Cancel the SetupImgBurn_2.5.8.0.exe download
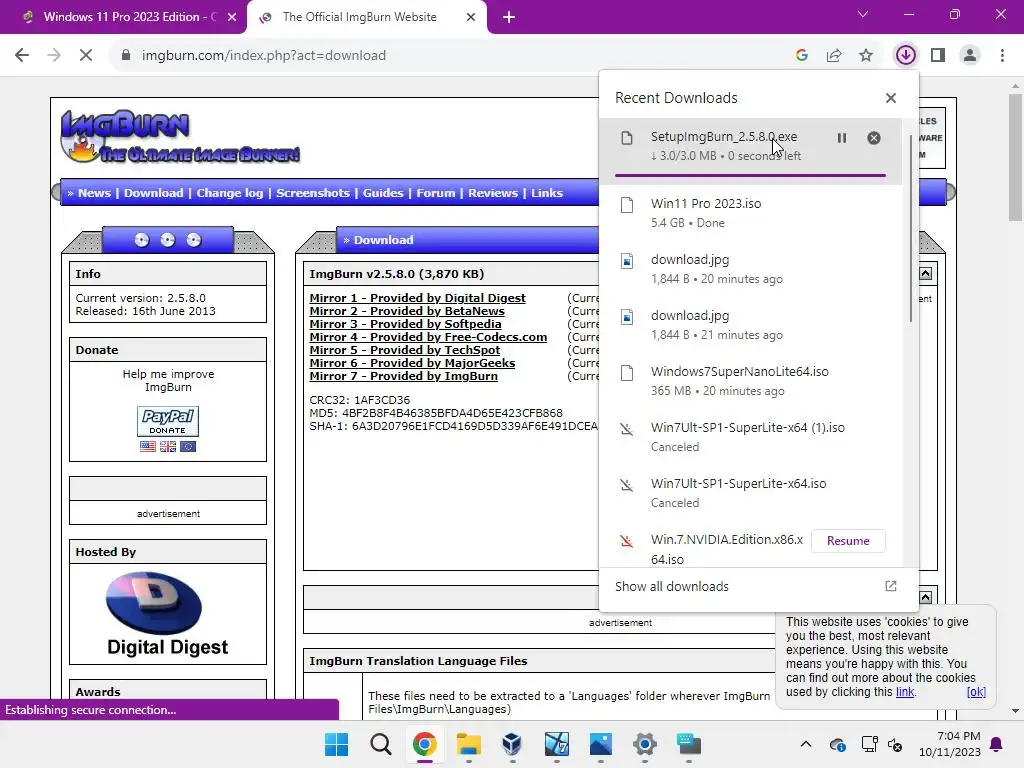Screen dimensions: 1024x768 tap(874, 138)
